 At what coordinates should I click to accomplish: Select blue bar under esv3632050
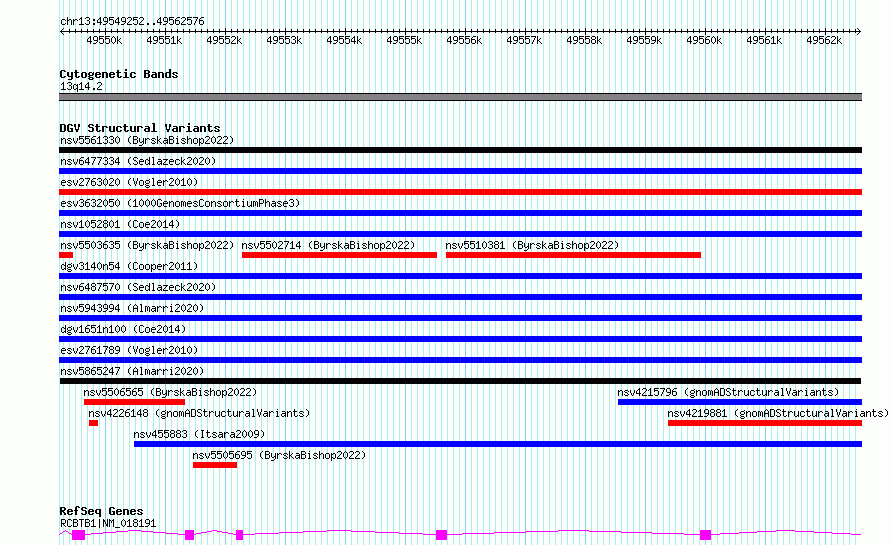[460, 213]
